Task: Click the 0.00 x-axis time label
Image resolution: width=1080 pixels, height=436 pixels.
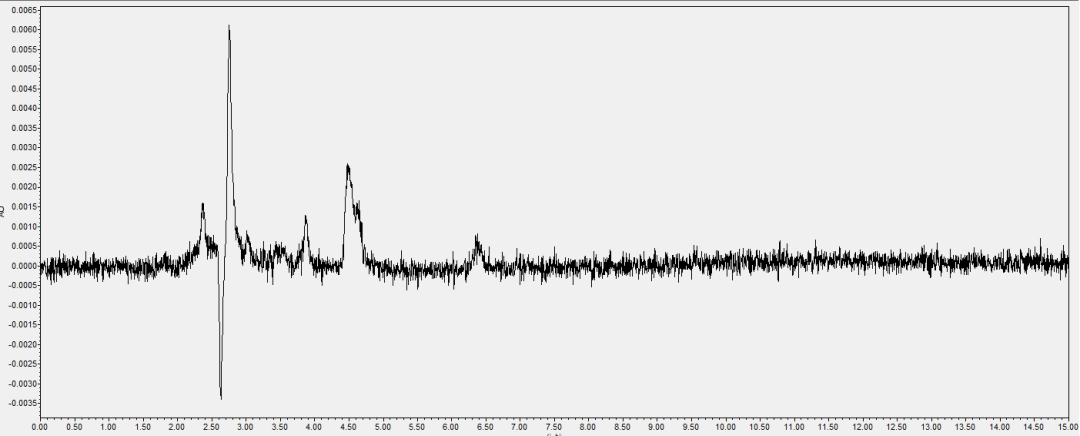Action: 40,427
